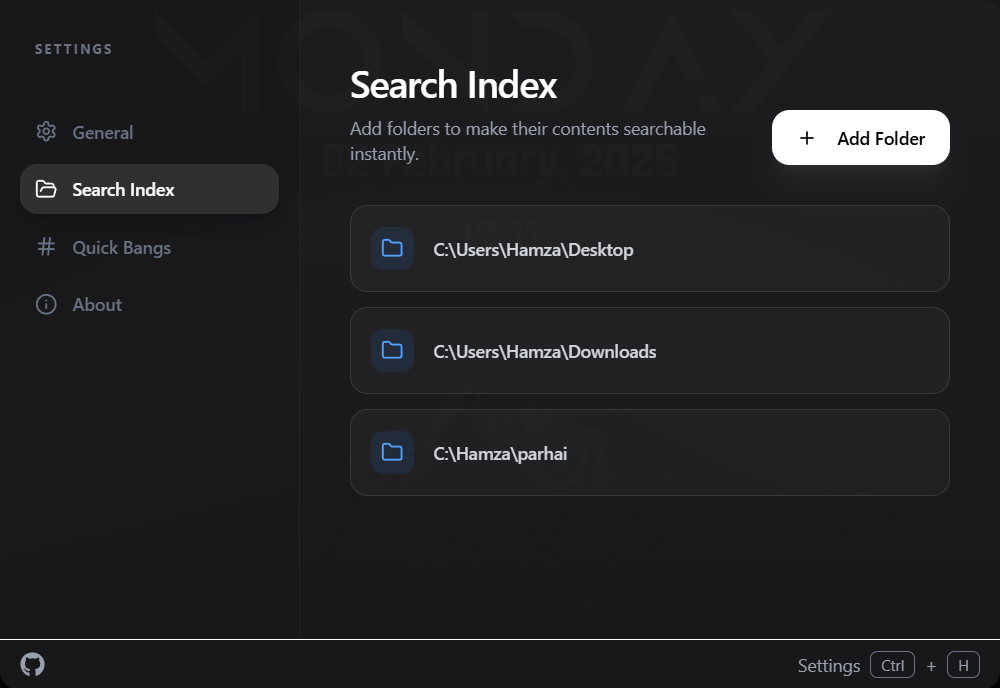Select the Search Index sidebar label
This screenshot has width=1000, height=688.
(123, 189)
